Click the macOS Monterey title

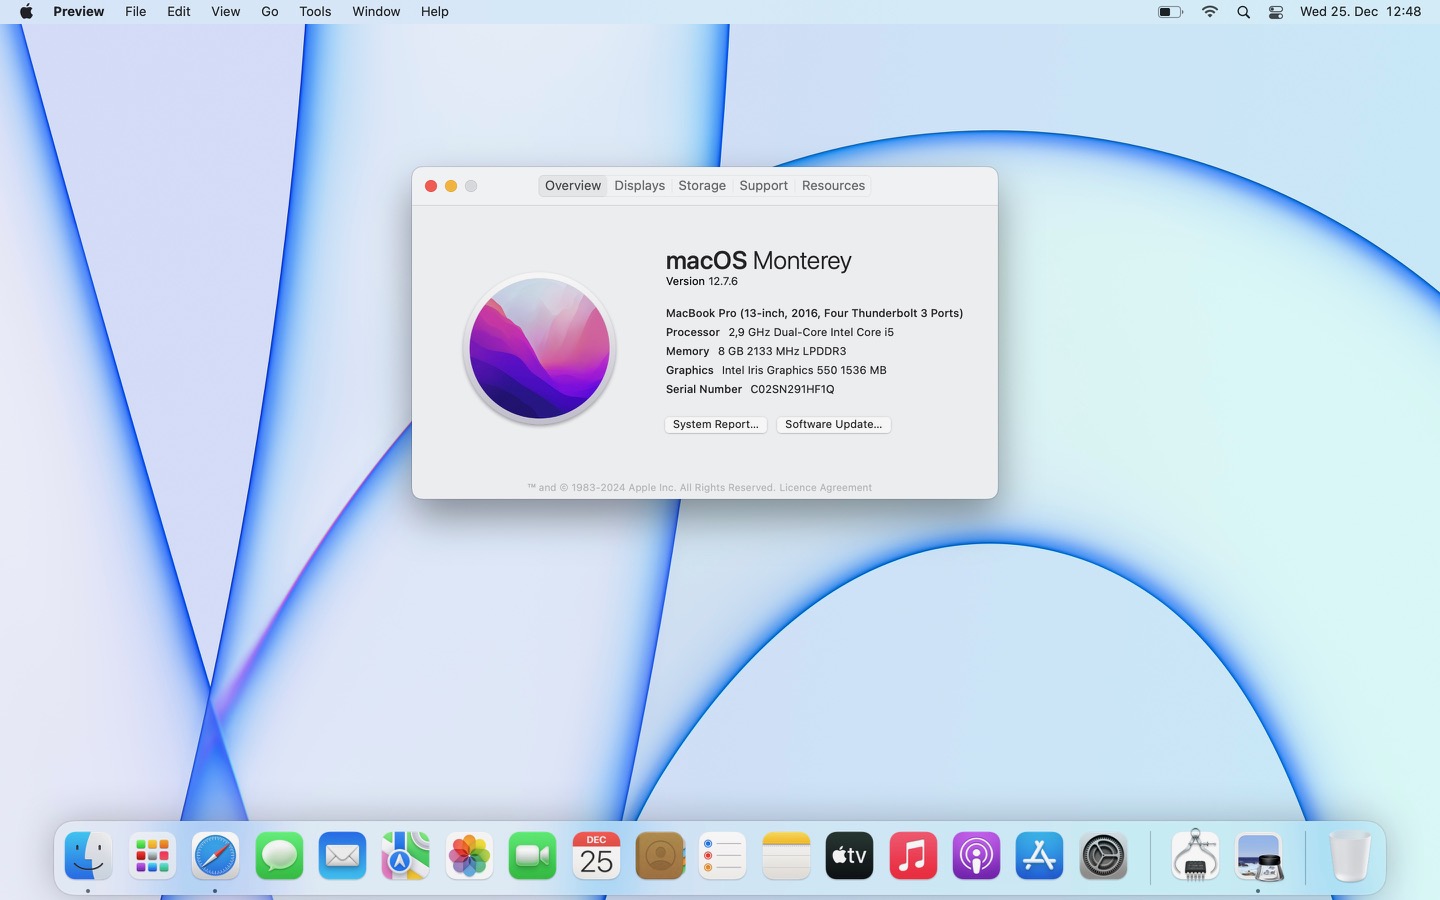(759, 261)
